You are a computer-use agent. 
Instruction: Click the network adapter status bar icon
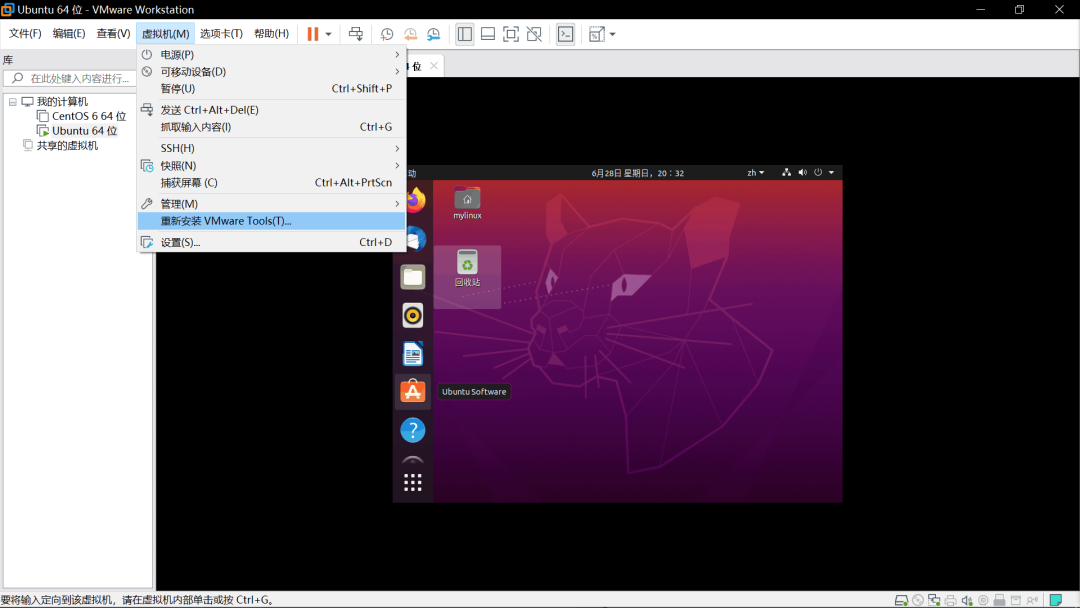[934, 600]
